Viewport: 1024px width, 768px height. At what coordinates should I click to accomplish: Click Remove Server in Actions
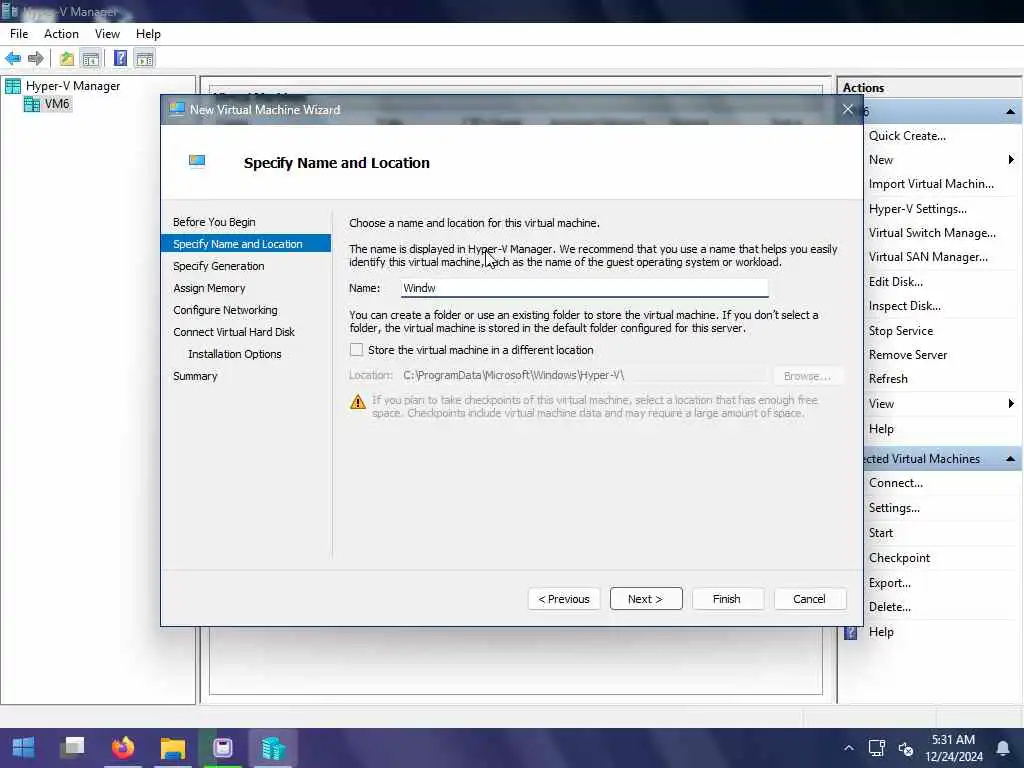point(908,355)
